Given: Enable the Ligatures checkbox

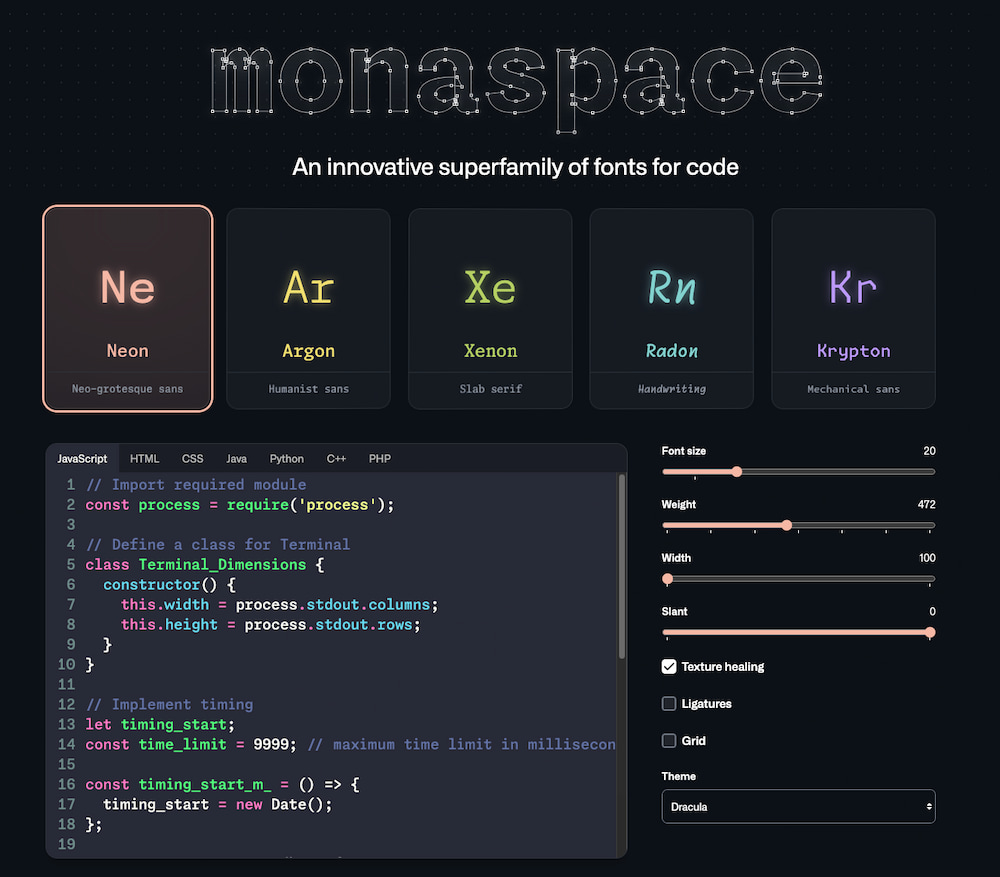Looking at the screenshot, I should tap(669, 704).
